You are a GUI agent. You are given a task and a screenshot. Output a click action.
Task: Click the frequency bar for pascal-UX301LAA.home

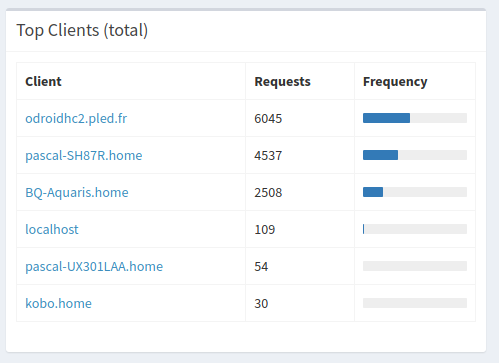pos(415,266)
